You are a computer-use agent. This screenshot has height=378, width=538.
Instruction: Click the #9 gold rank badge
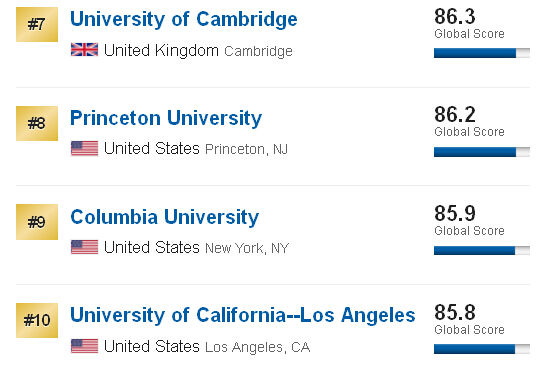pos(37,222)
